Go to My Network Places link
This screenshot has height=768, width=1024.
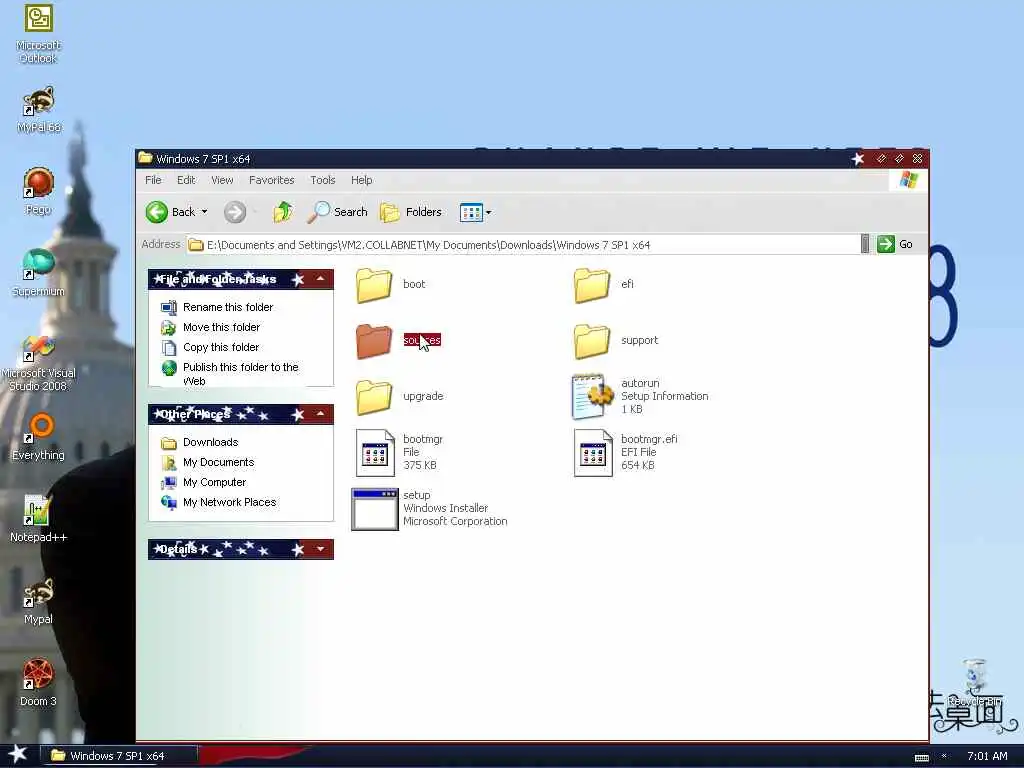[229, 502]
